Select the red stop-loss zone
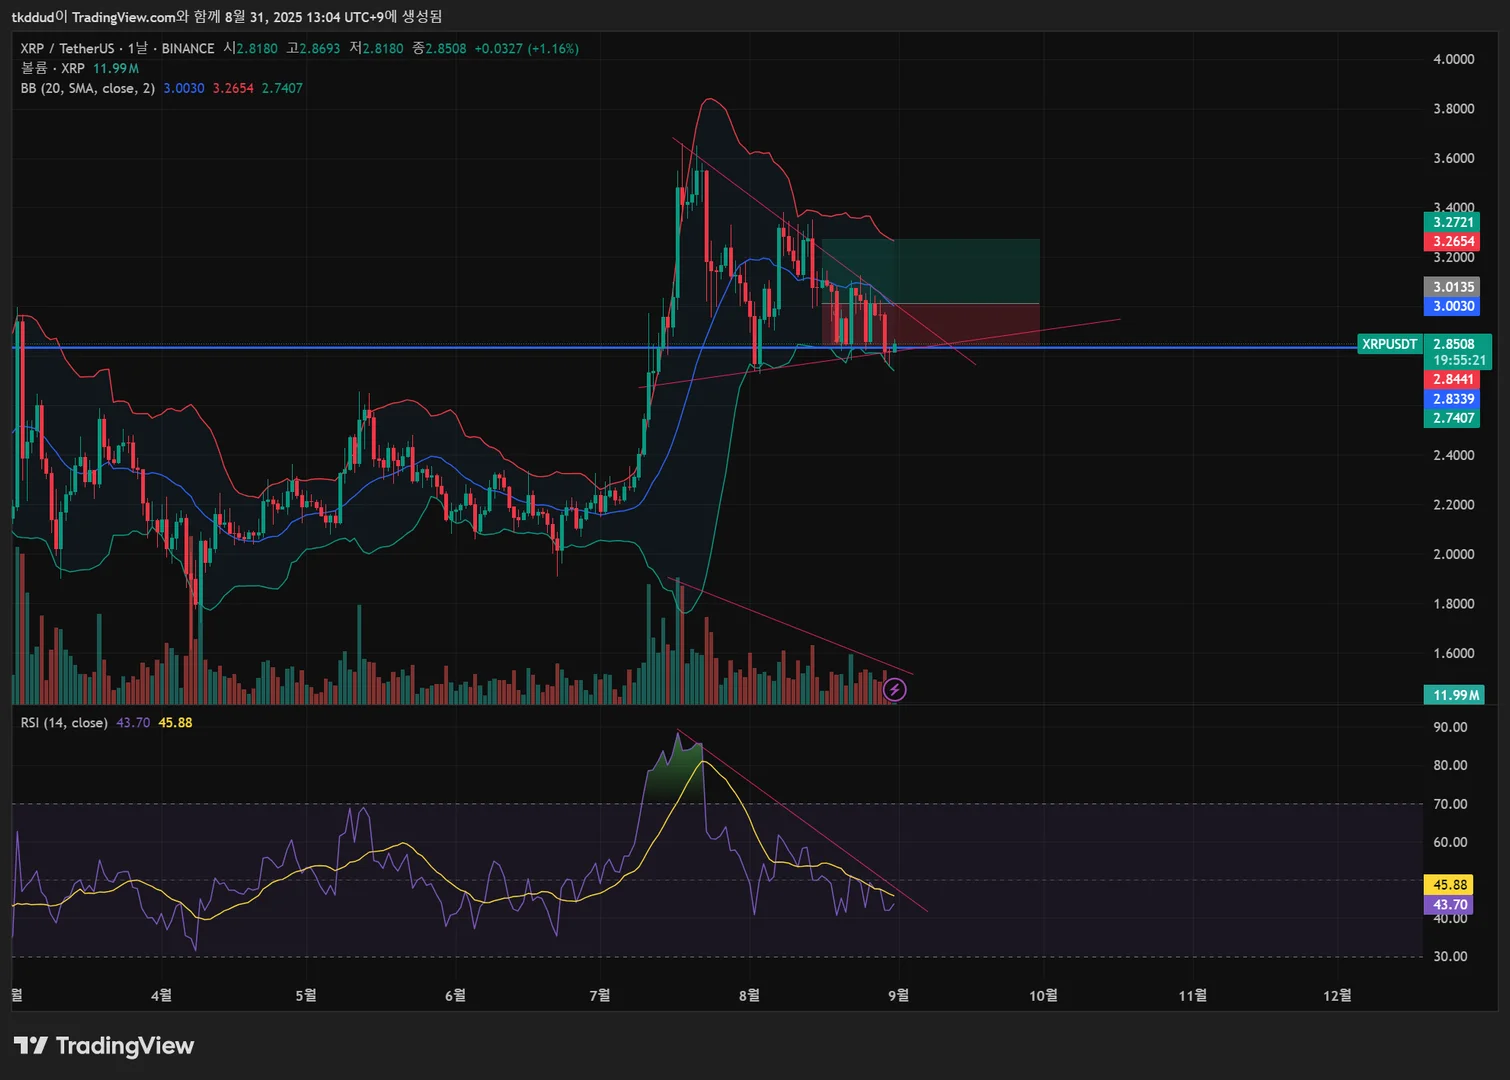This screenshot has width=1510, height=1080. pos(930,325)
